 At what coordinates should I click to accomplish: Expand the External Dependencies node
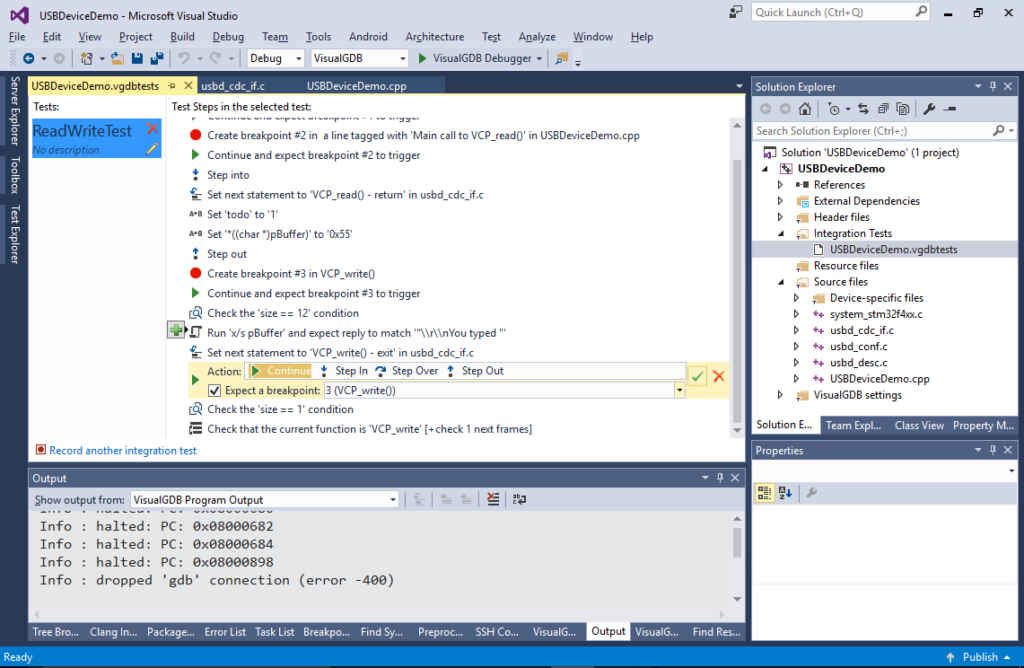[780, 201]
